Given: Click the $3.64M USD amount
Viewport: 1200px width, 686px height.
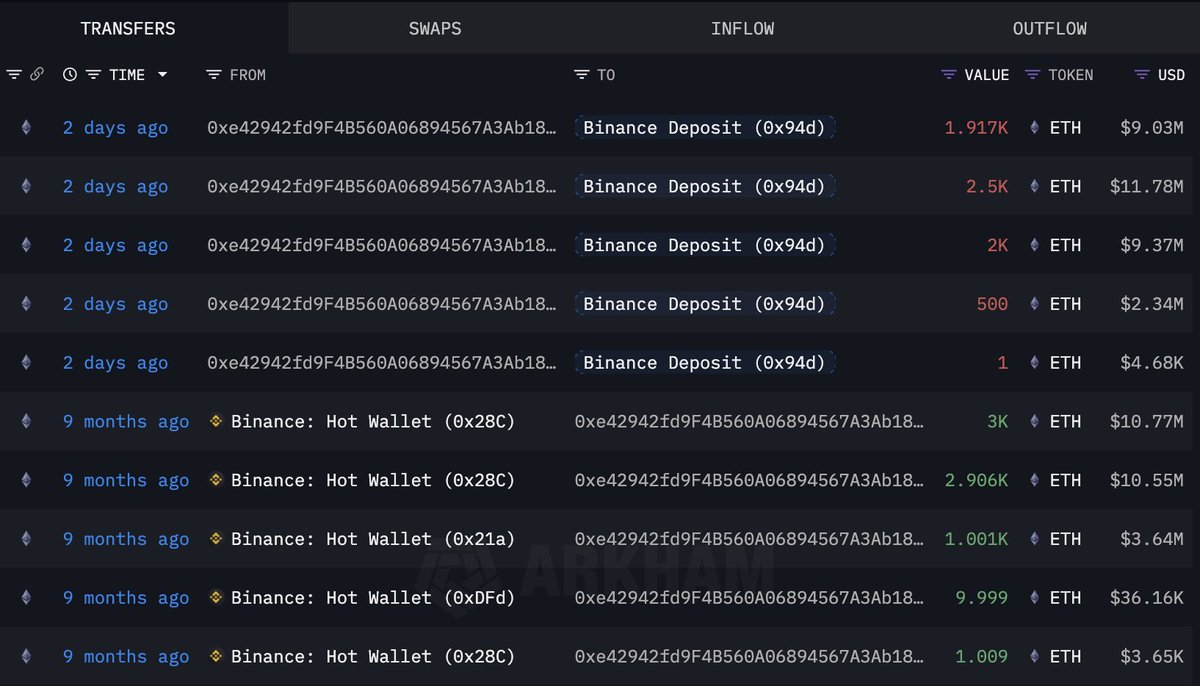Looking at the screenshot, I should 1152,539.
